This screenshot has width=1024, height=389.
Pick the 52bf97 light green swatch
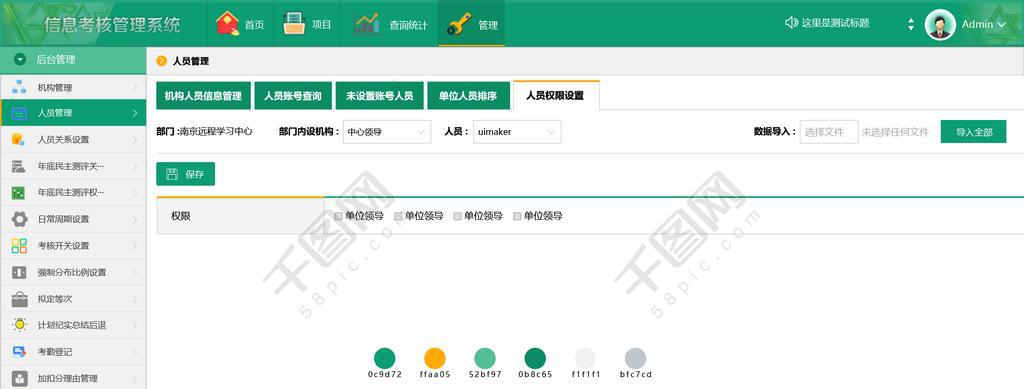485,358
